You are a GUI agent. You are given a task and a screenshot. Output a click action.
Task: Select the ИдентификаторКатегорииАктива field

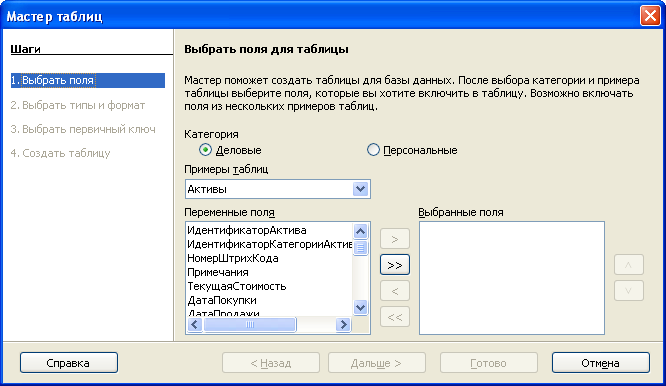pos(269,244)
